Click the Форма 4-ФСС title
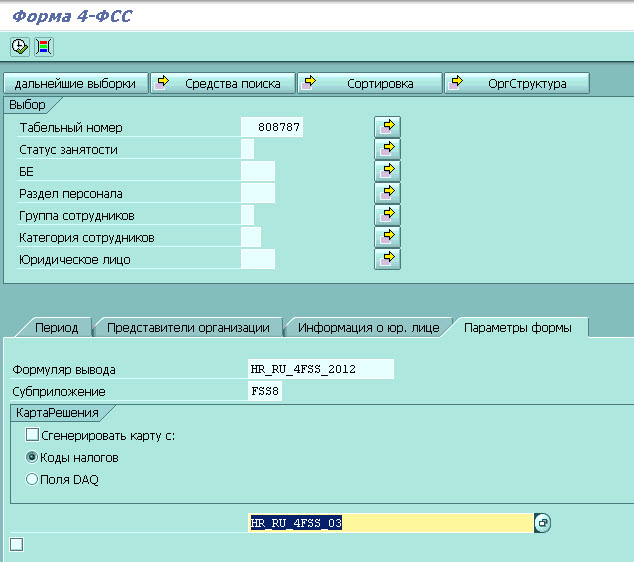 [72, 16]
